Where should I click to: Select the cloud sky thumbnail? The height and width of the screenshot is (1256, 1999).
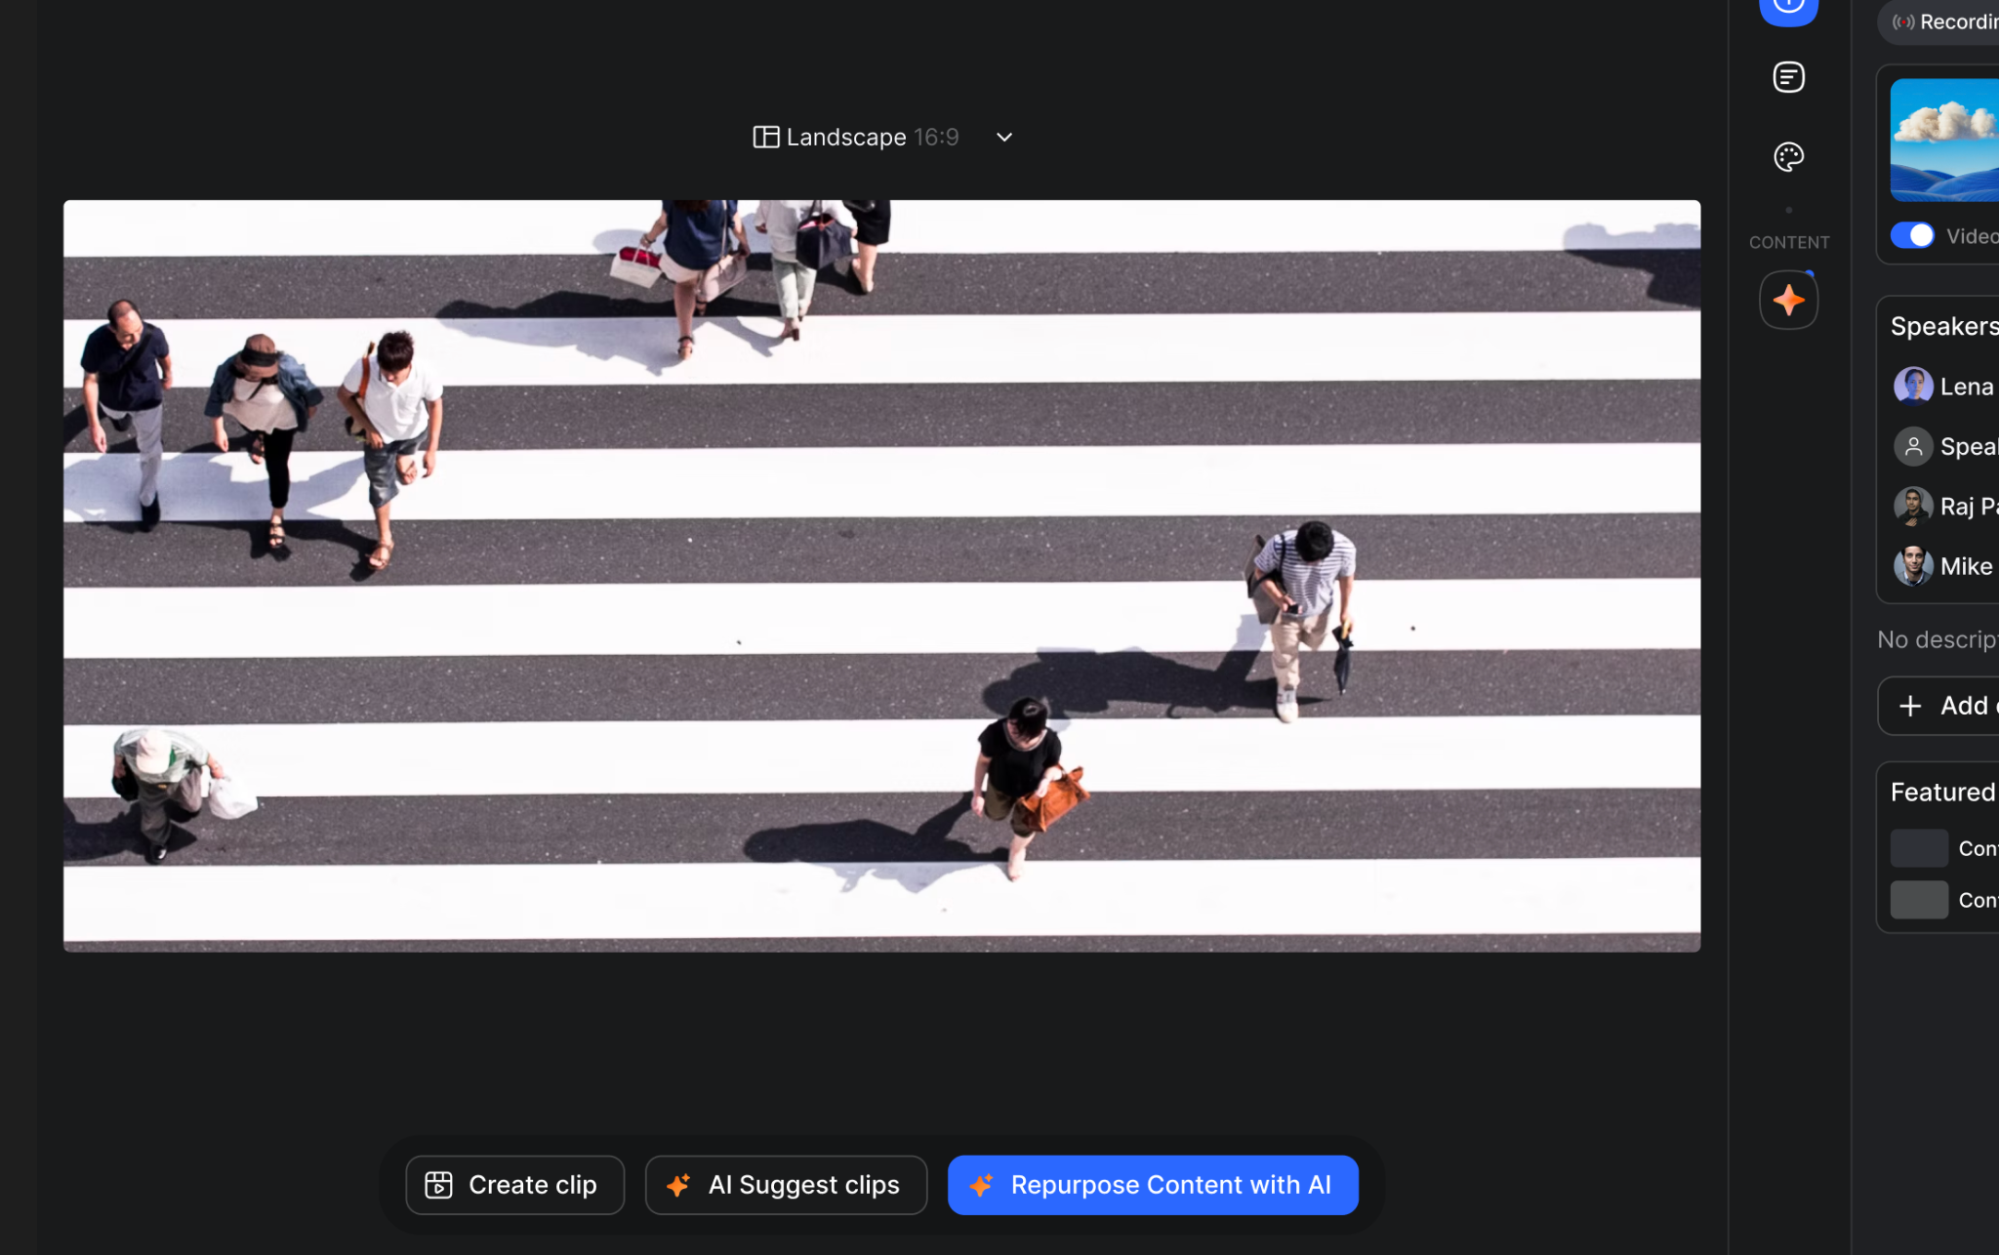(1944, 141)
